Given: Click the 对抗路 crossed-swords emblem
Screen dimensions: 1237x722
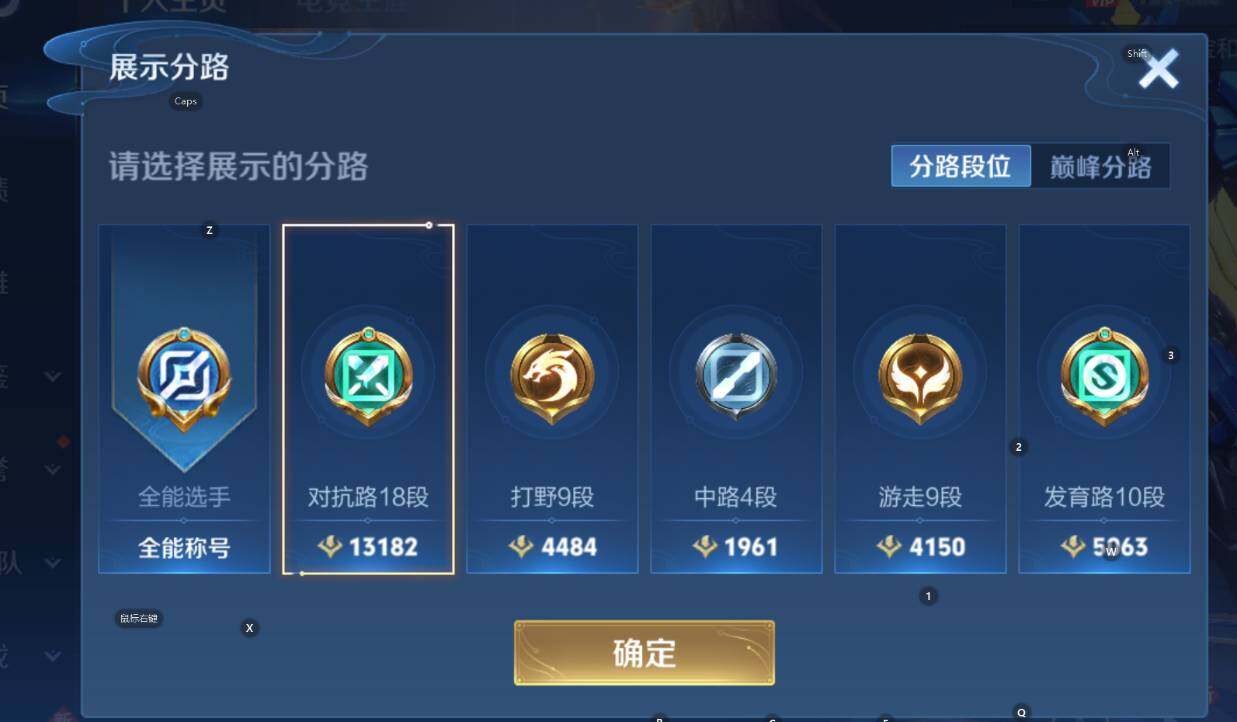Looking at the screenshot, I should (368, 375).
